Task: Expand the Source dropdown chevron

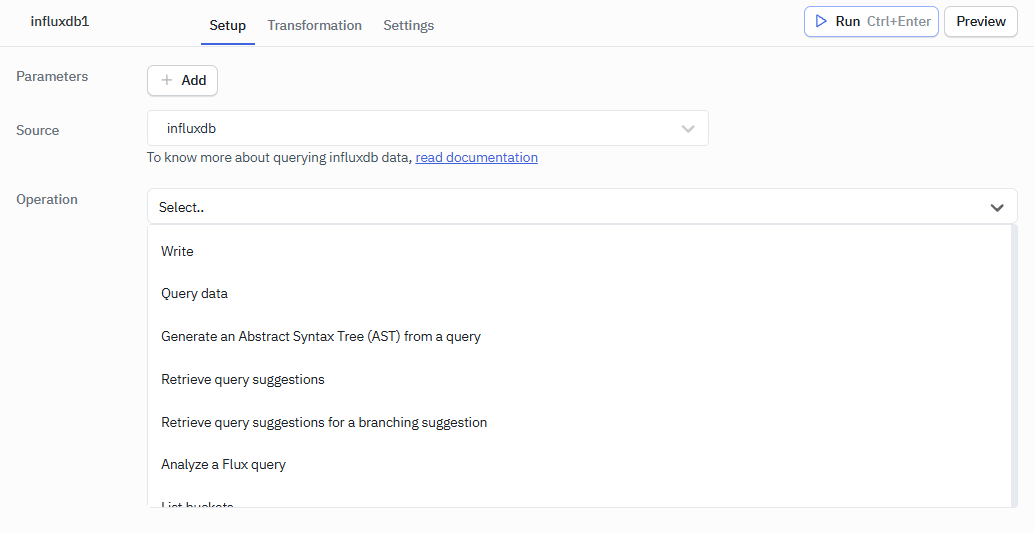Action: point(688,128)
